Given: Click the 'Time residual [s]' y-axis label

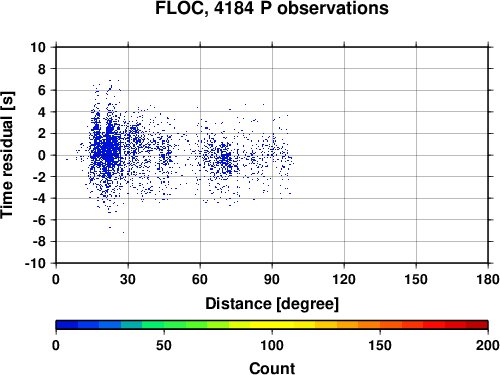Looking at the screenshot, I should tap(7, 155).
